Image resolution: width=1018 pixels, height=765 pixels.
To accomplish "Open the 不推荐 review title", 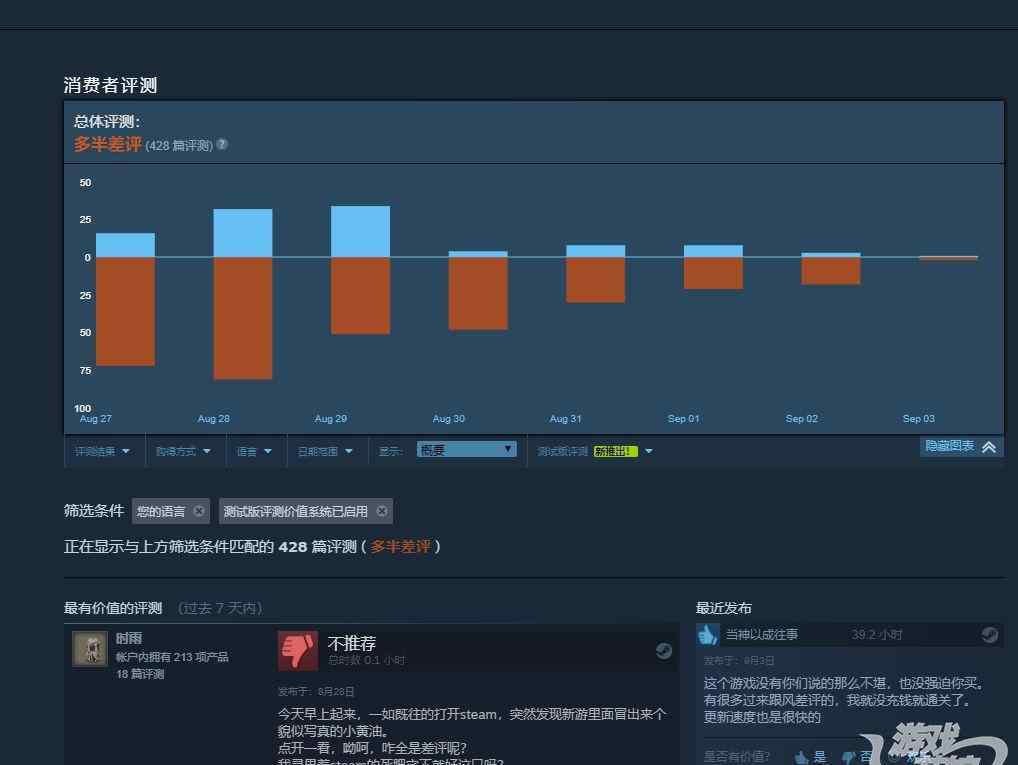I will pyautogui.click(x=352, y=643).
